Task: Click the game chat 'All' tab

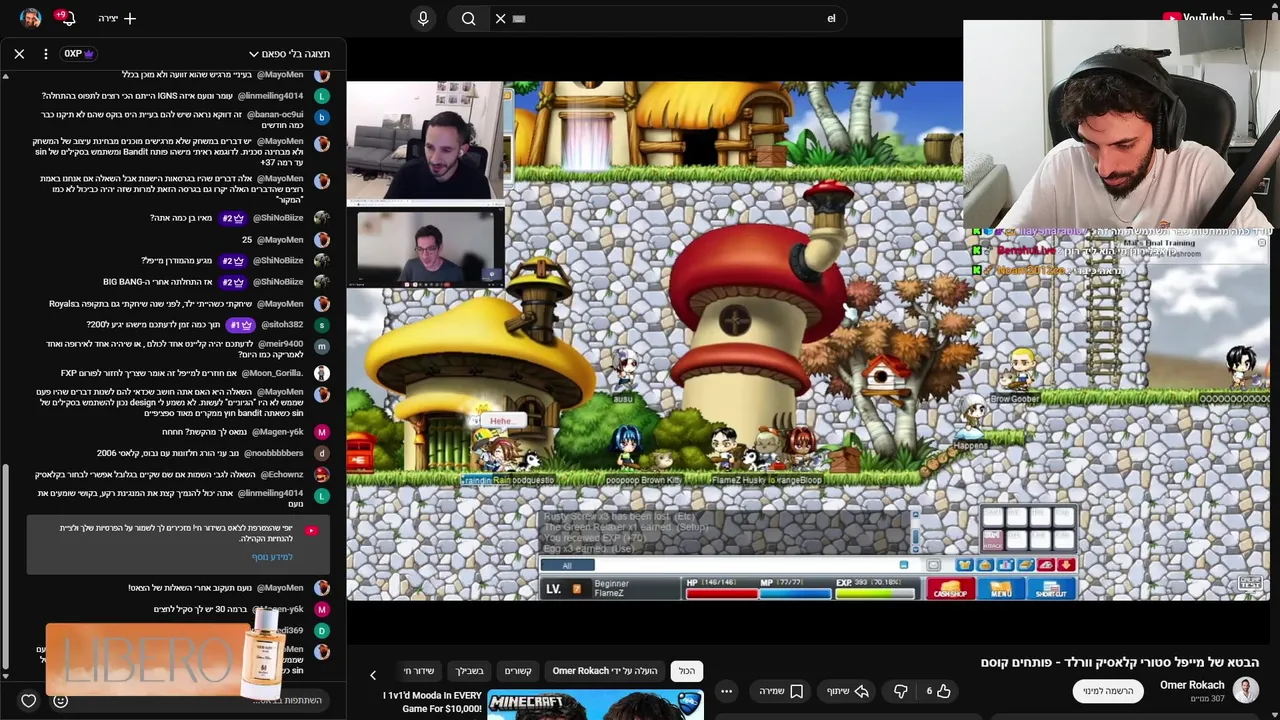Action: point(567,565)
